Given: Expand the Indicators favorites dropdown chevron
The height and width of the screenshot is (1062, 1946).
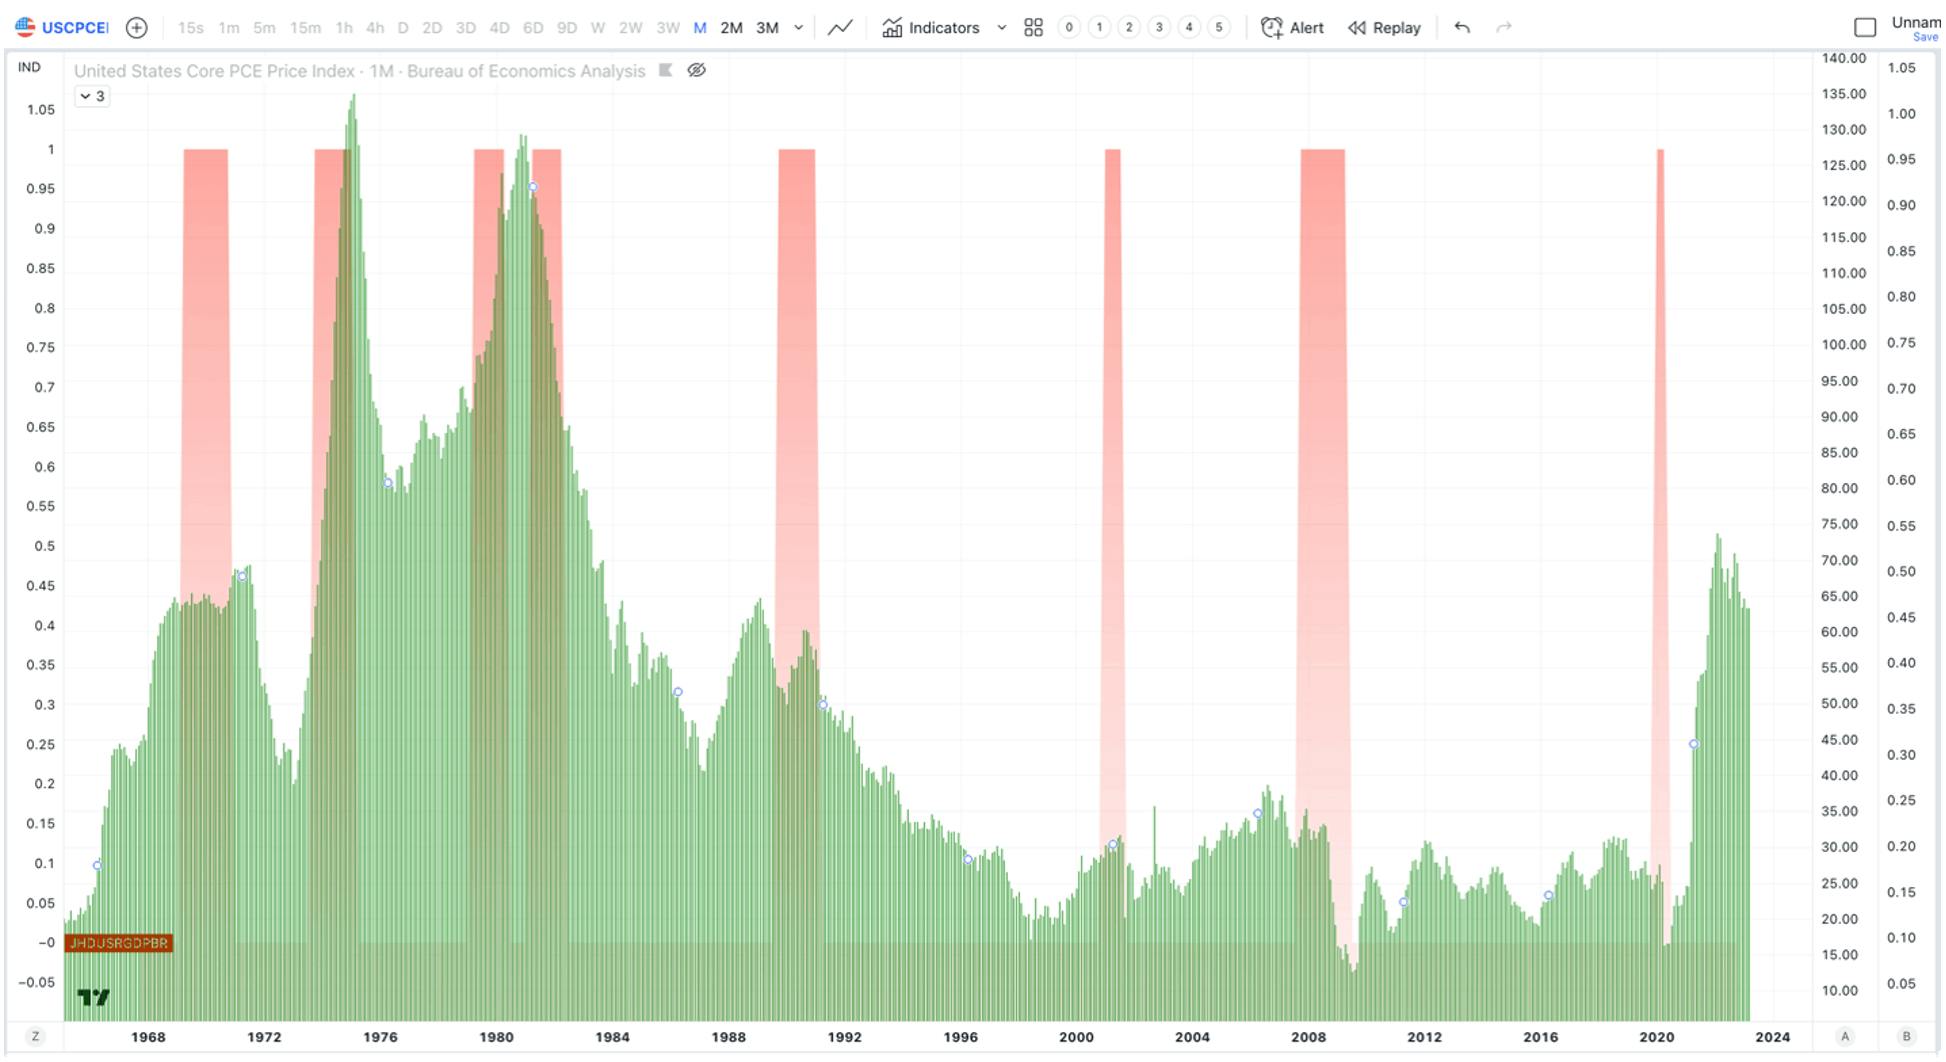Looking at the screenshot, I should (x=1001, y=28).
